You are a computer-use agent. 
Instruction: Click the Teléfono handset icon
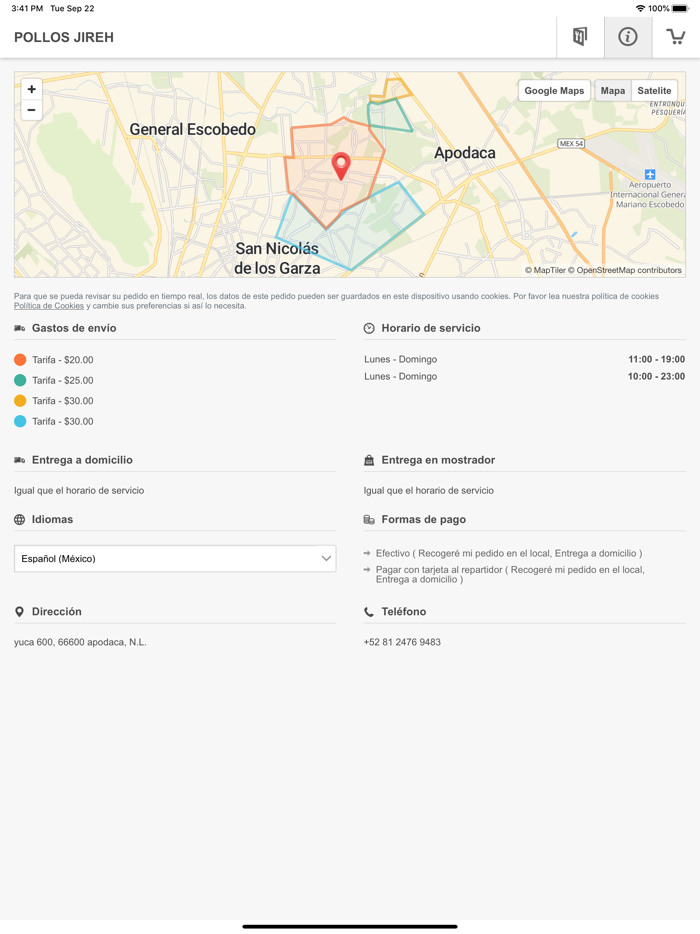(369, 612)
